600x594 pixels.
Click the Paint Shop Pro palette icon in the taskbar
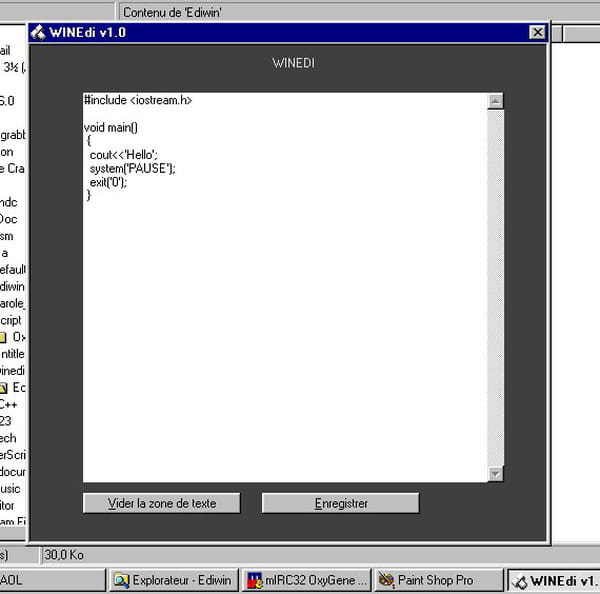coord(386,581)
